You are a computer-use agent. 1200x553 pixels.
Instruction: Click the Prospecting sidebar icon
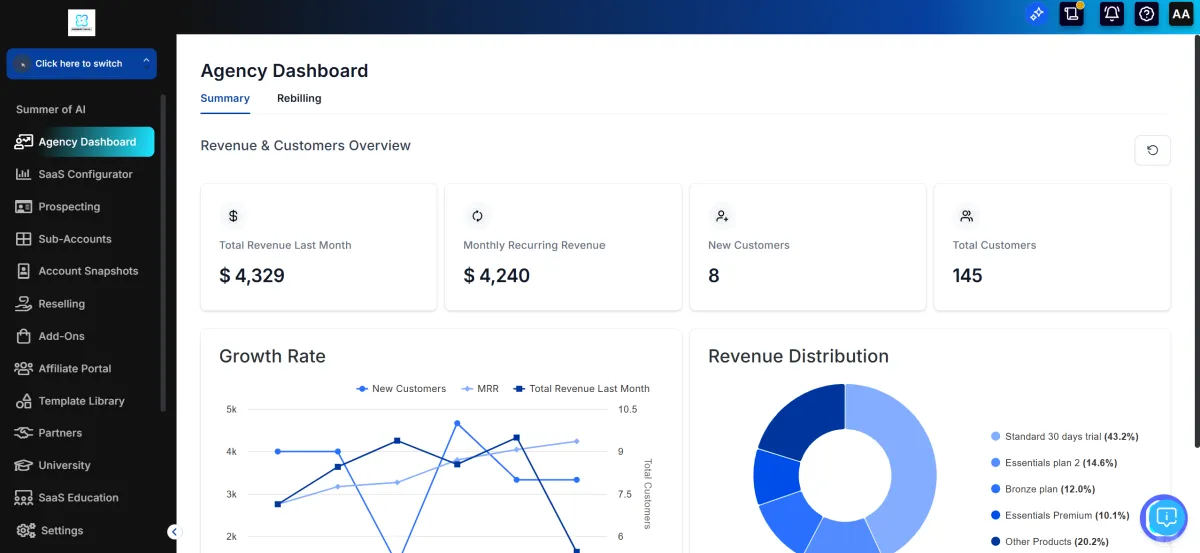[24, 207]
